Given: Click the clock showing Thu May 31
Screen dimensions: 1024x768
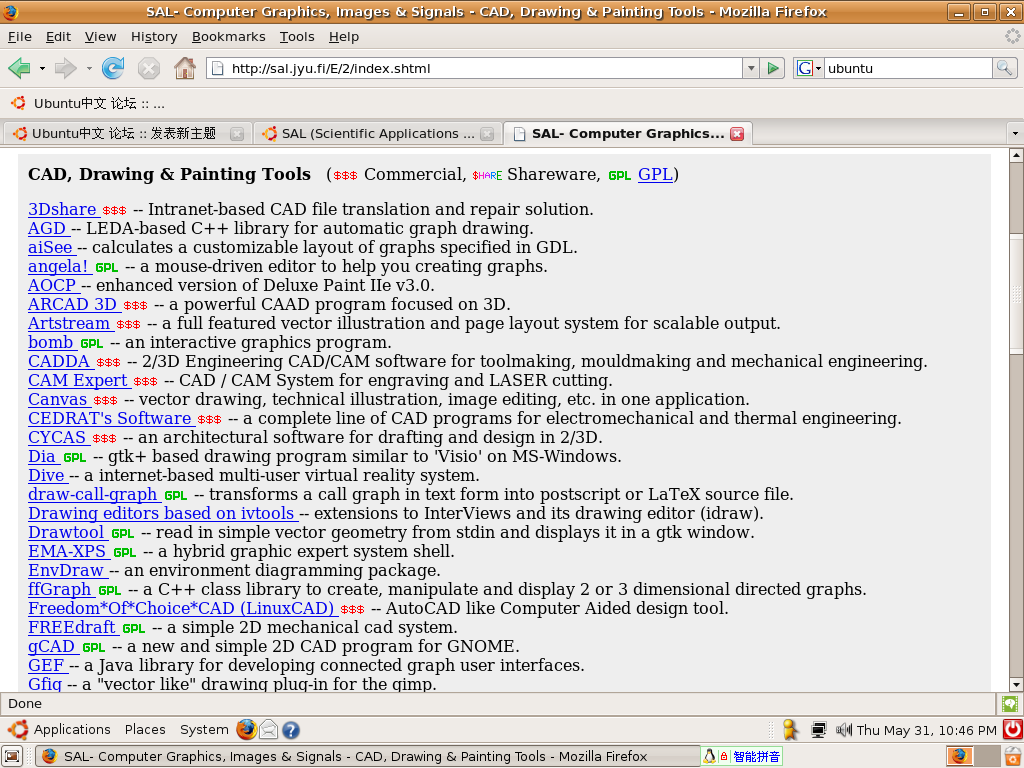Looking at the screenshot, I should point(926,730).
